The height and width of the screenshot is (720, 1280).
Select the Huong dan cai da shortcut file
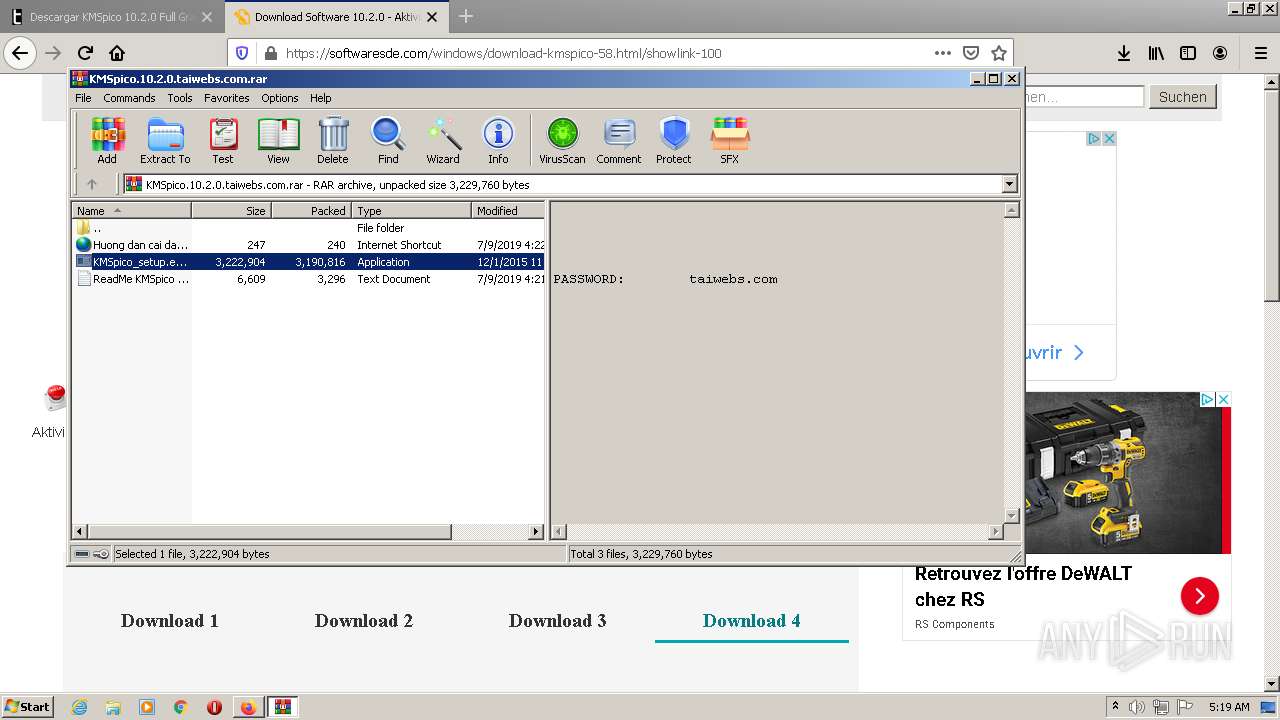pyautogui.click(x=309, y=245)
